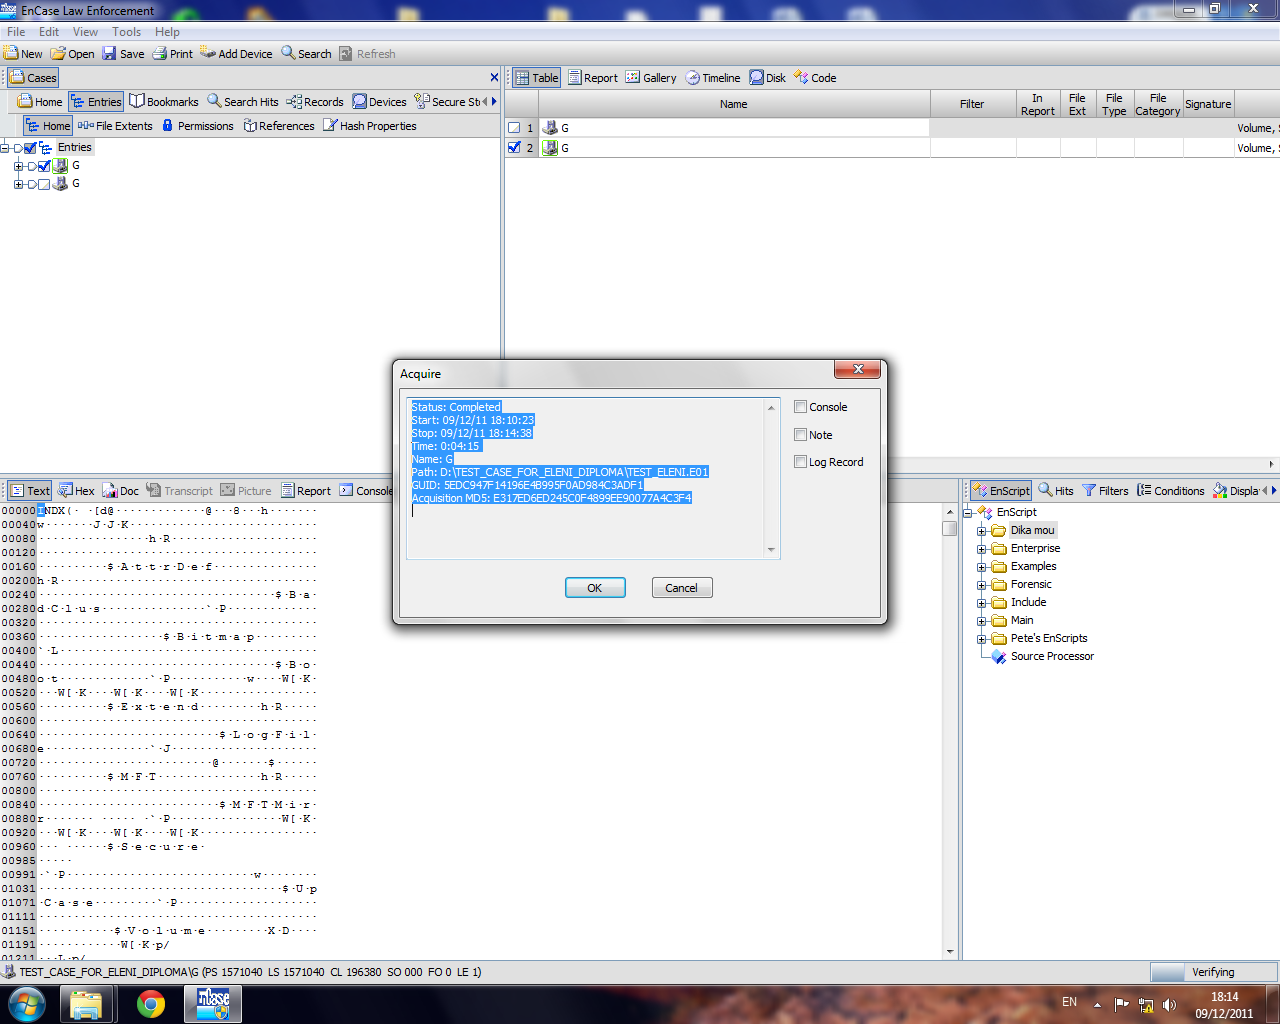Expand the Forensic script folder
Image resolution: width=1280 pixels, height=1024 pixels.
click(982, 585)
